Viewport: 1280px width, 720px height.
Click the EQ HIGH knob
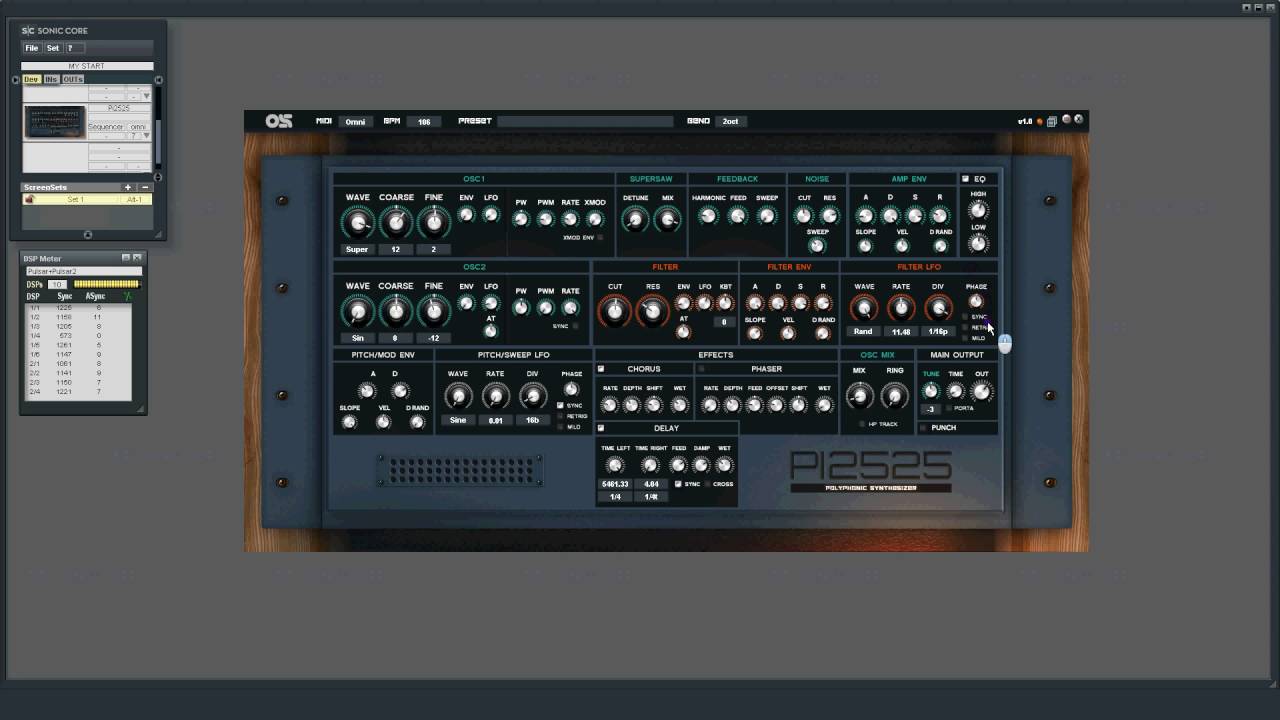(x=978, y=210)
